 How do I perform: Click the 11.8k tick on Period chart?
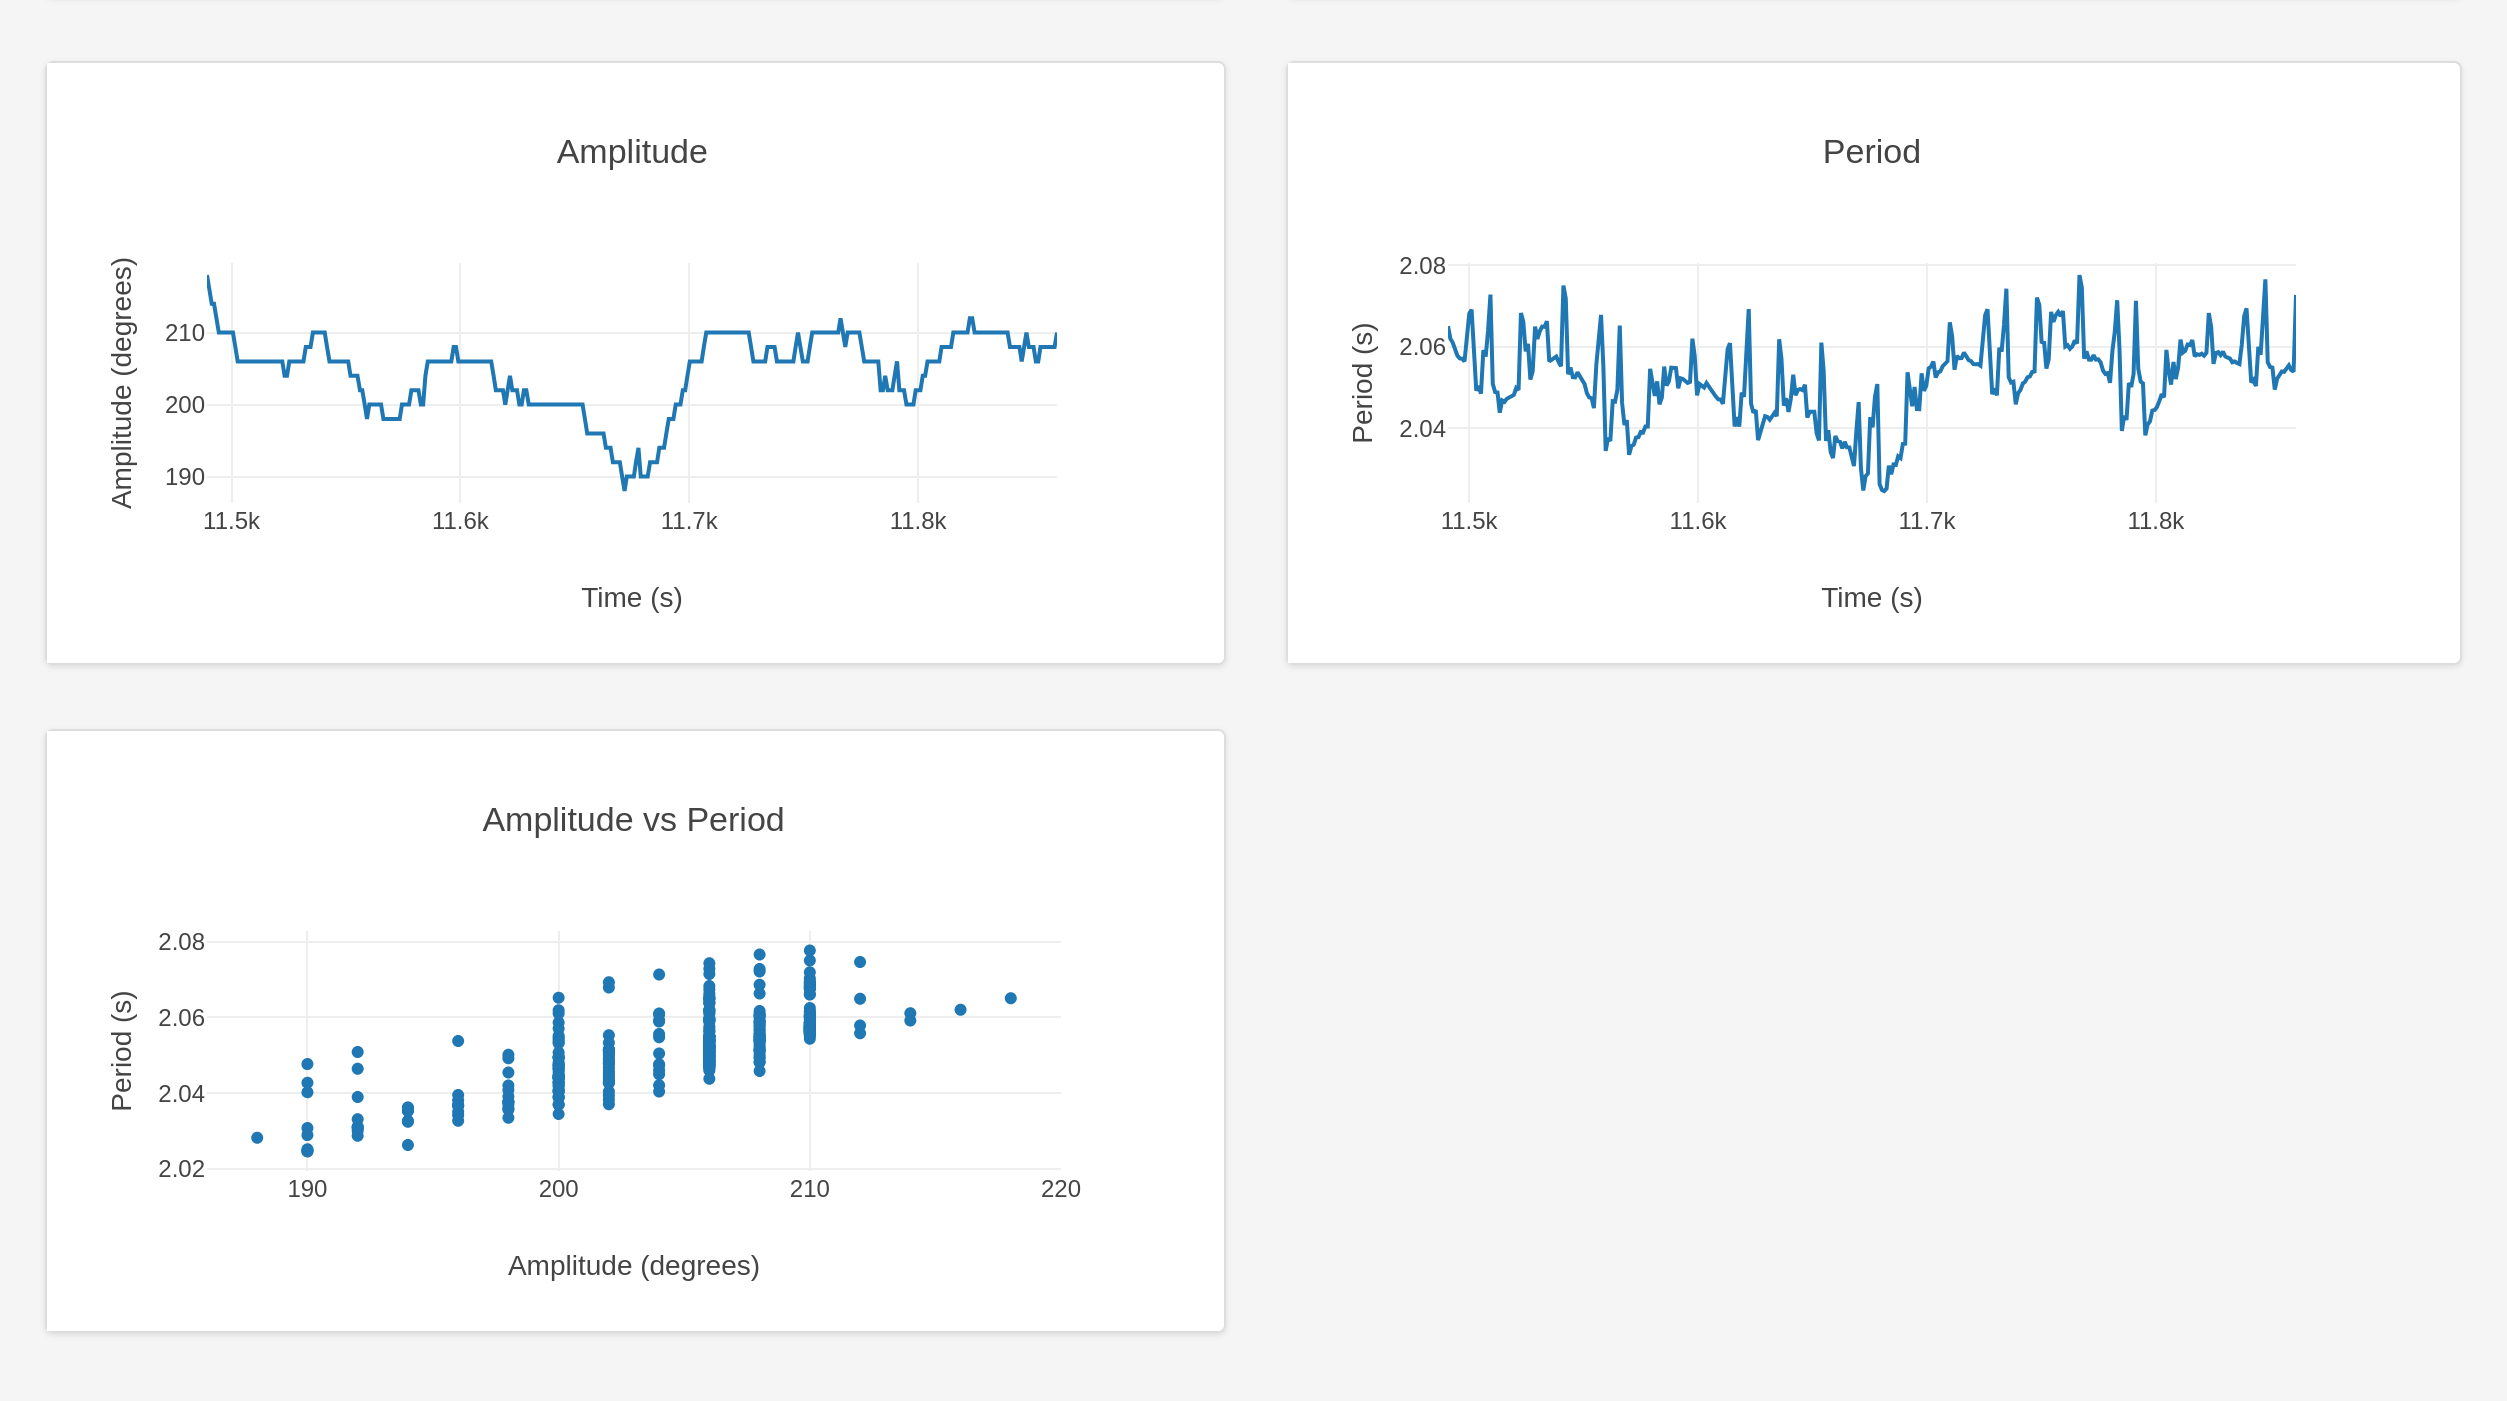2155,521
